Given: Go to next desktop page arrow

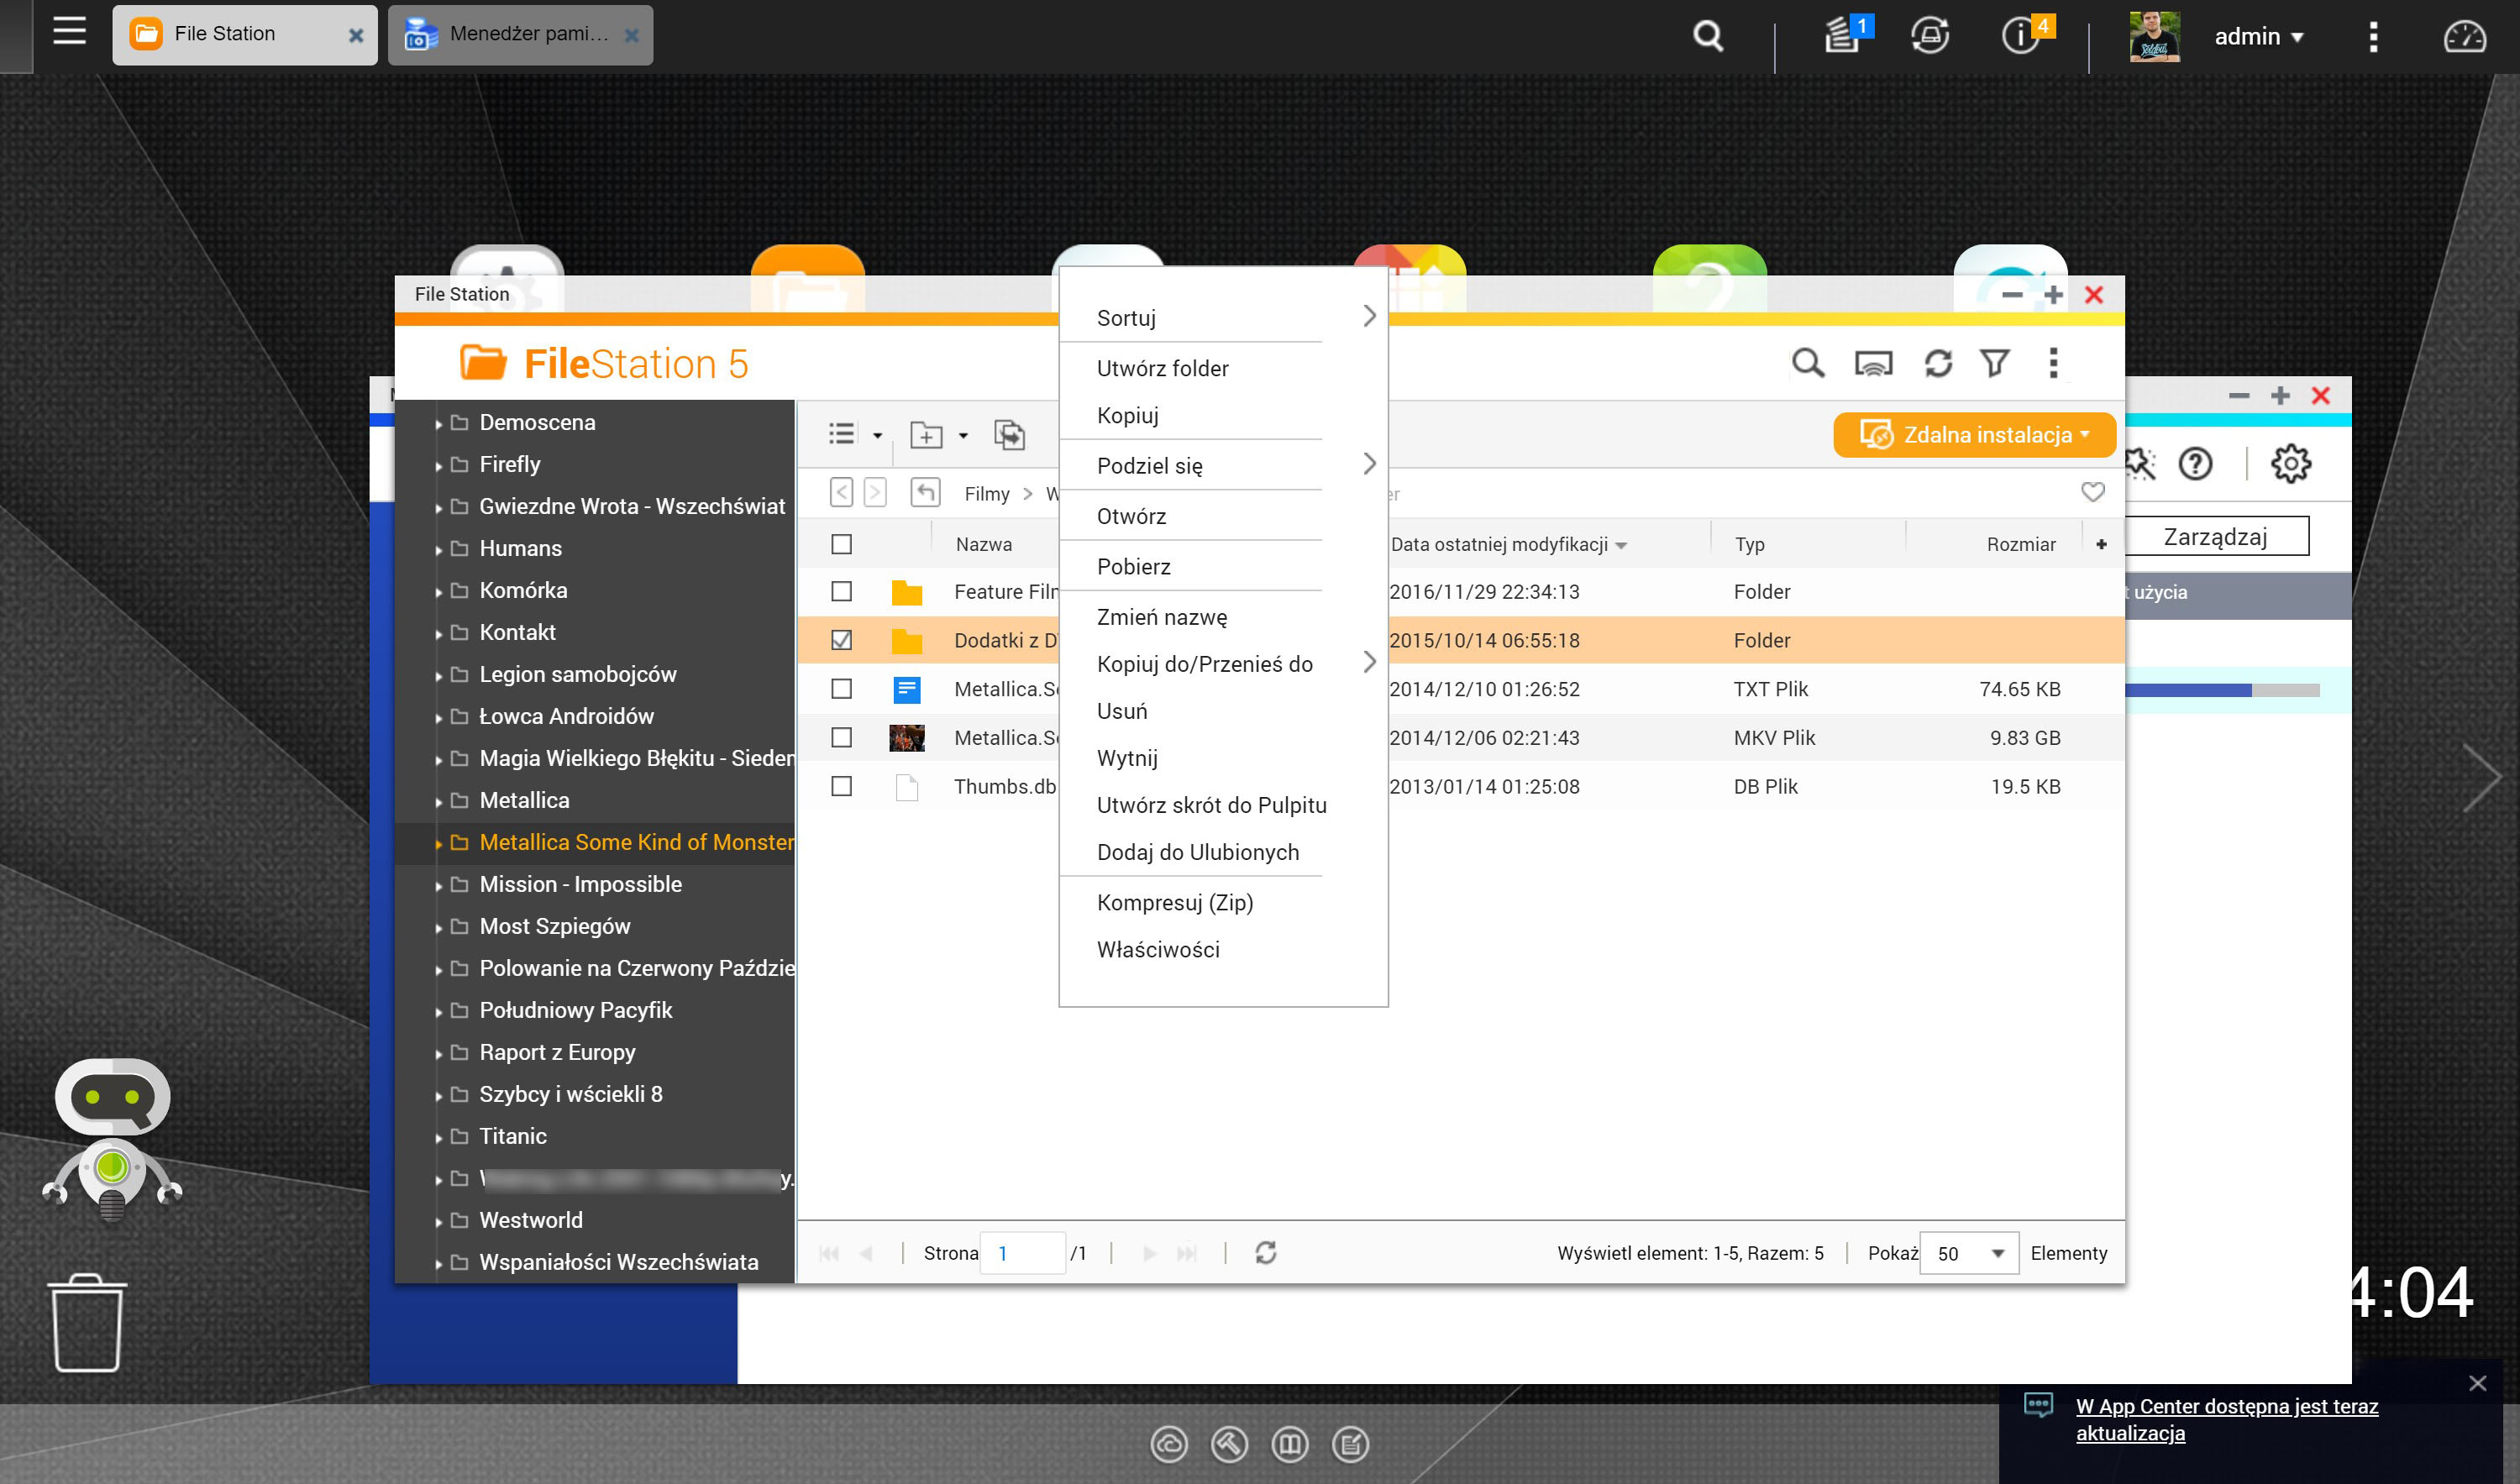Looking at the screenshot, I should click(2482, 778).
